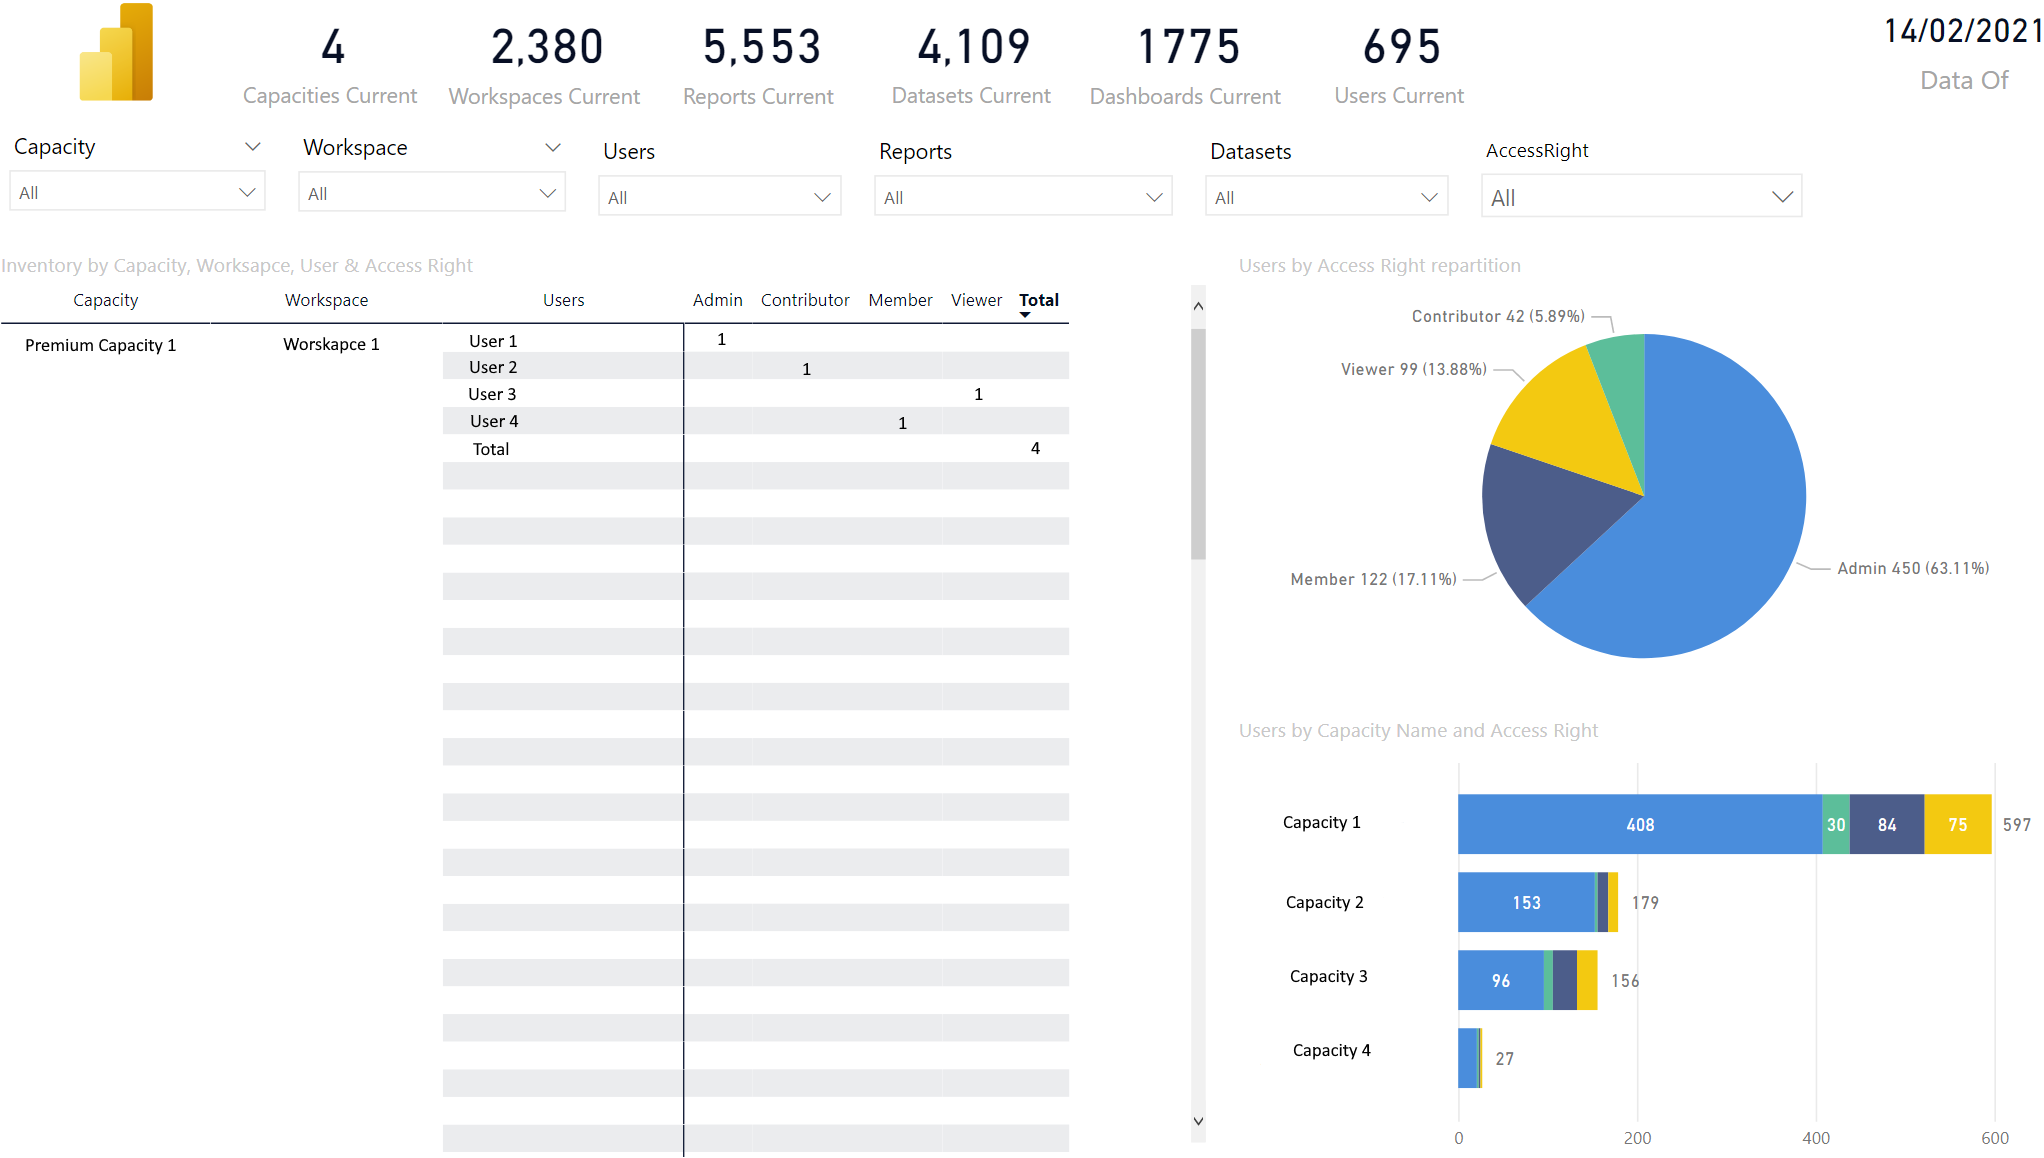Click the Capacity 4 axis label
2044x1158 pixels.
click(1332, 1050)
